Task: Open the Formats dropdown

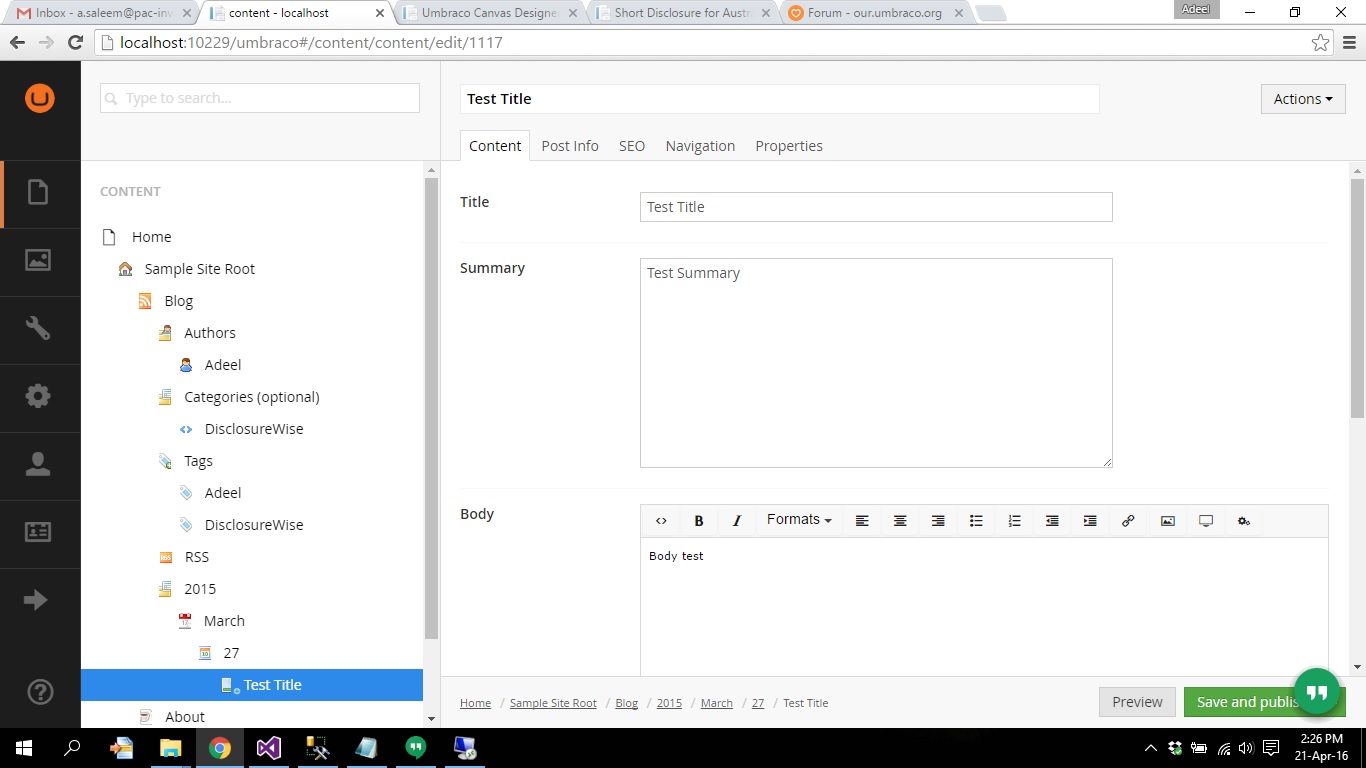Action: pyautogui.click(x=799, y=520)
